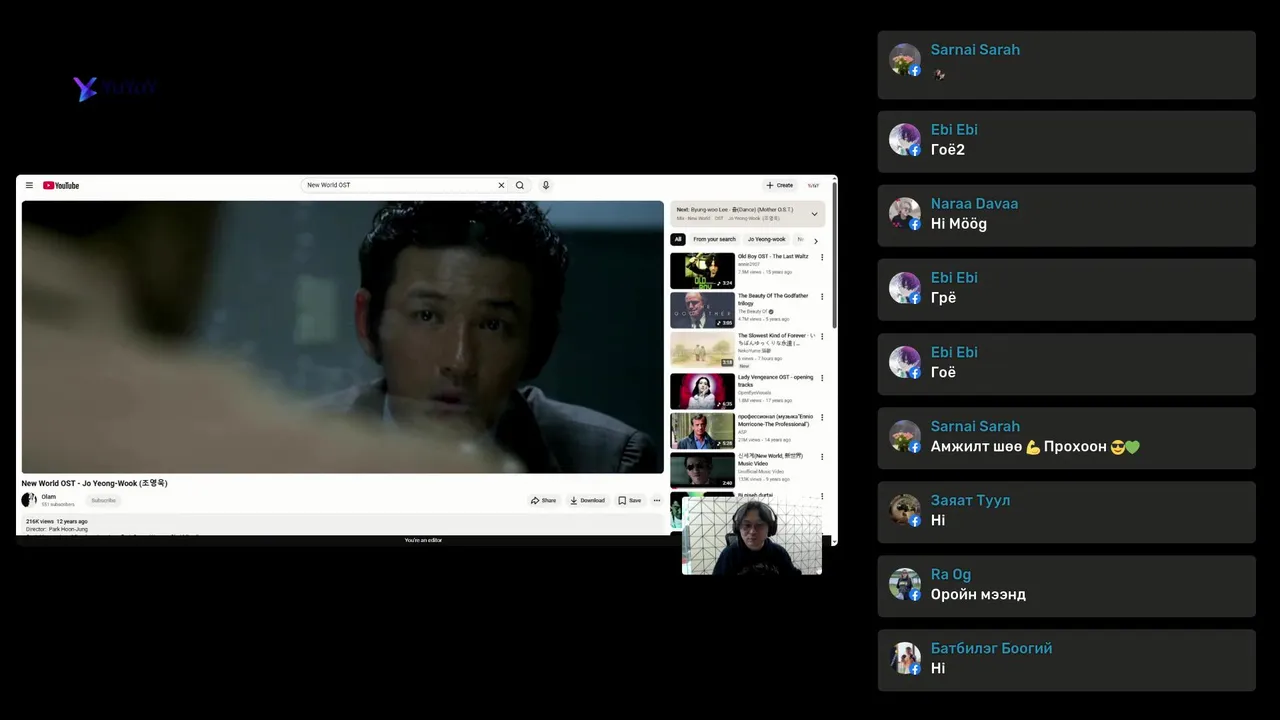Click Ebi Ebi's Гоё2 comment
Viewport: 1280px width, 720px height.
(948, 150)
